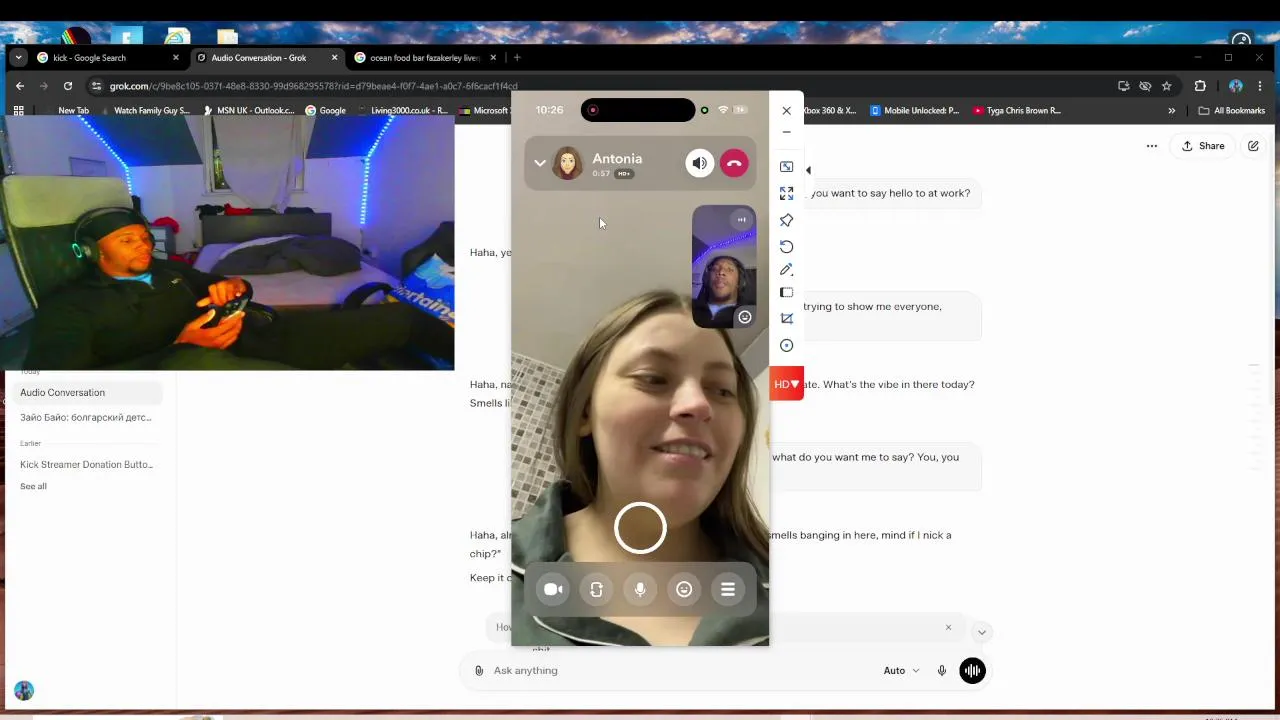This screenshot has width=1280, height=720.
Task: Open the Extensions puzzle icon
Action: tap(1200, 86)
